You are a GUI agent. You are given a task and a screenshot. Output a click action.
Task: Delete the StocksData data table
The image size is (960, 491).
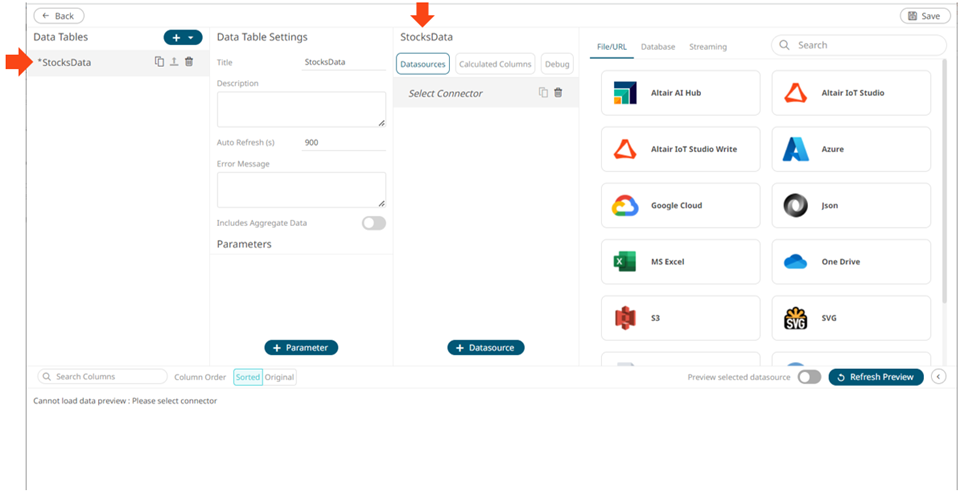(189, 62)
